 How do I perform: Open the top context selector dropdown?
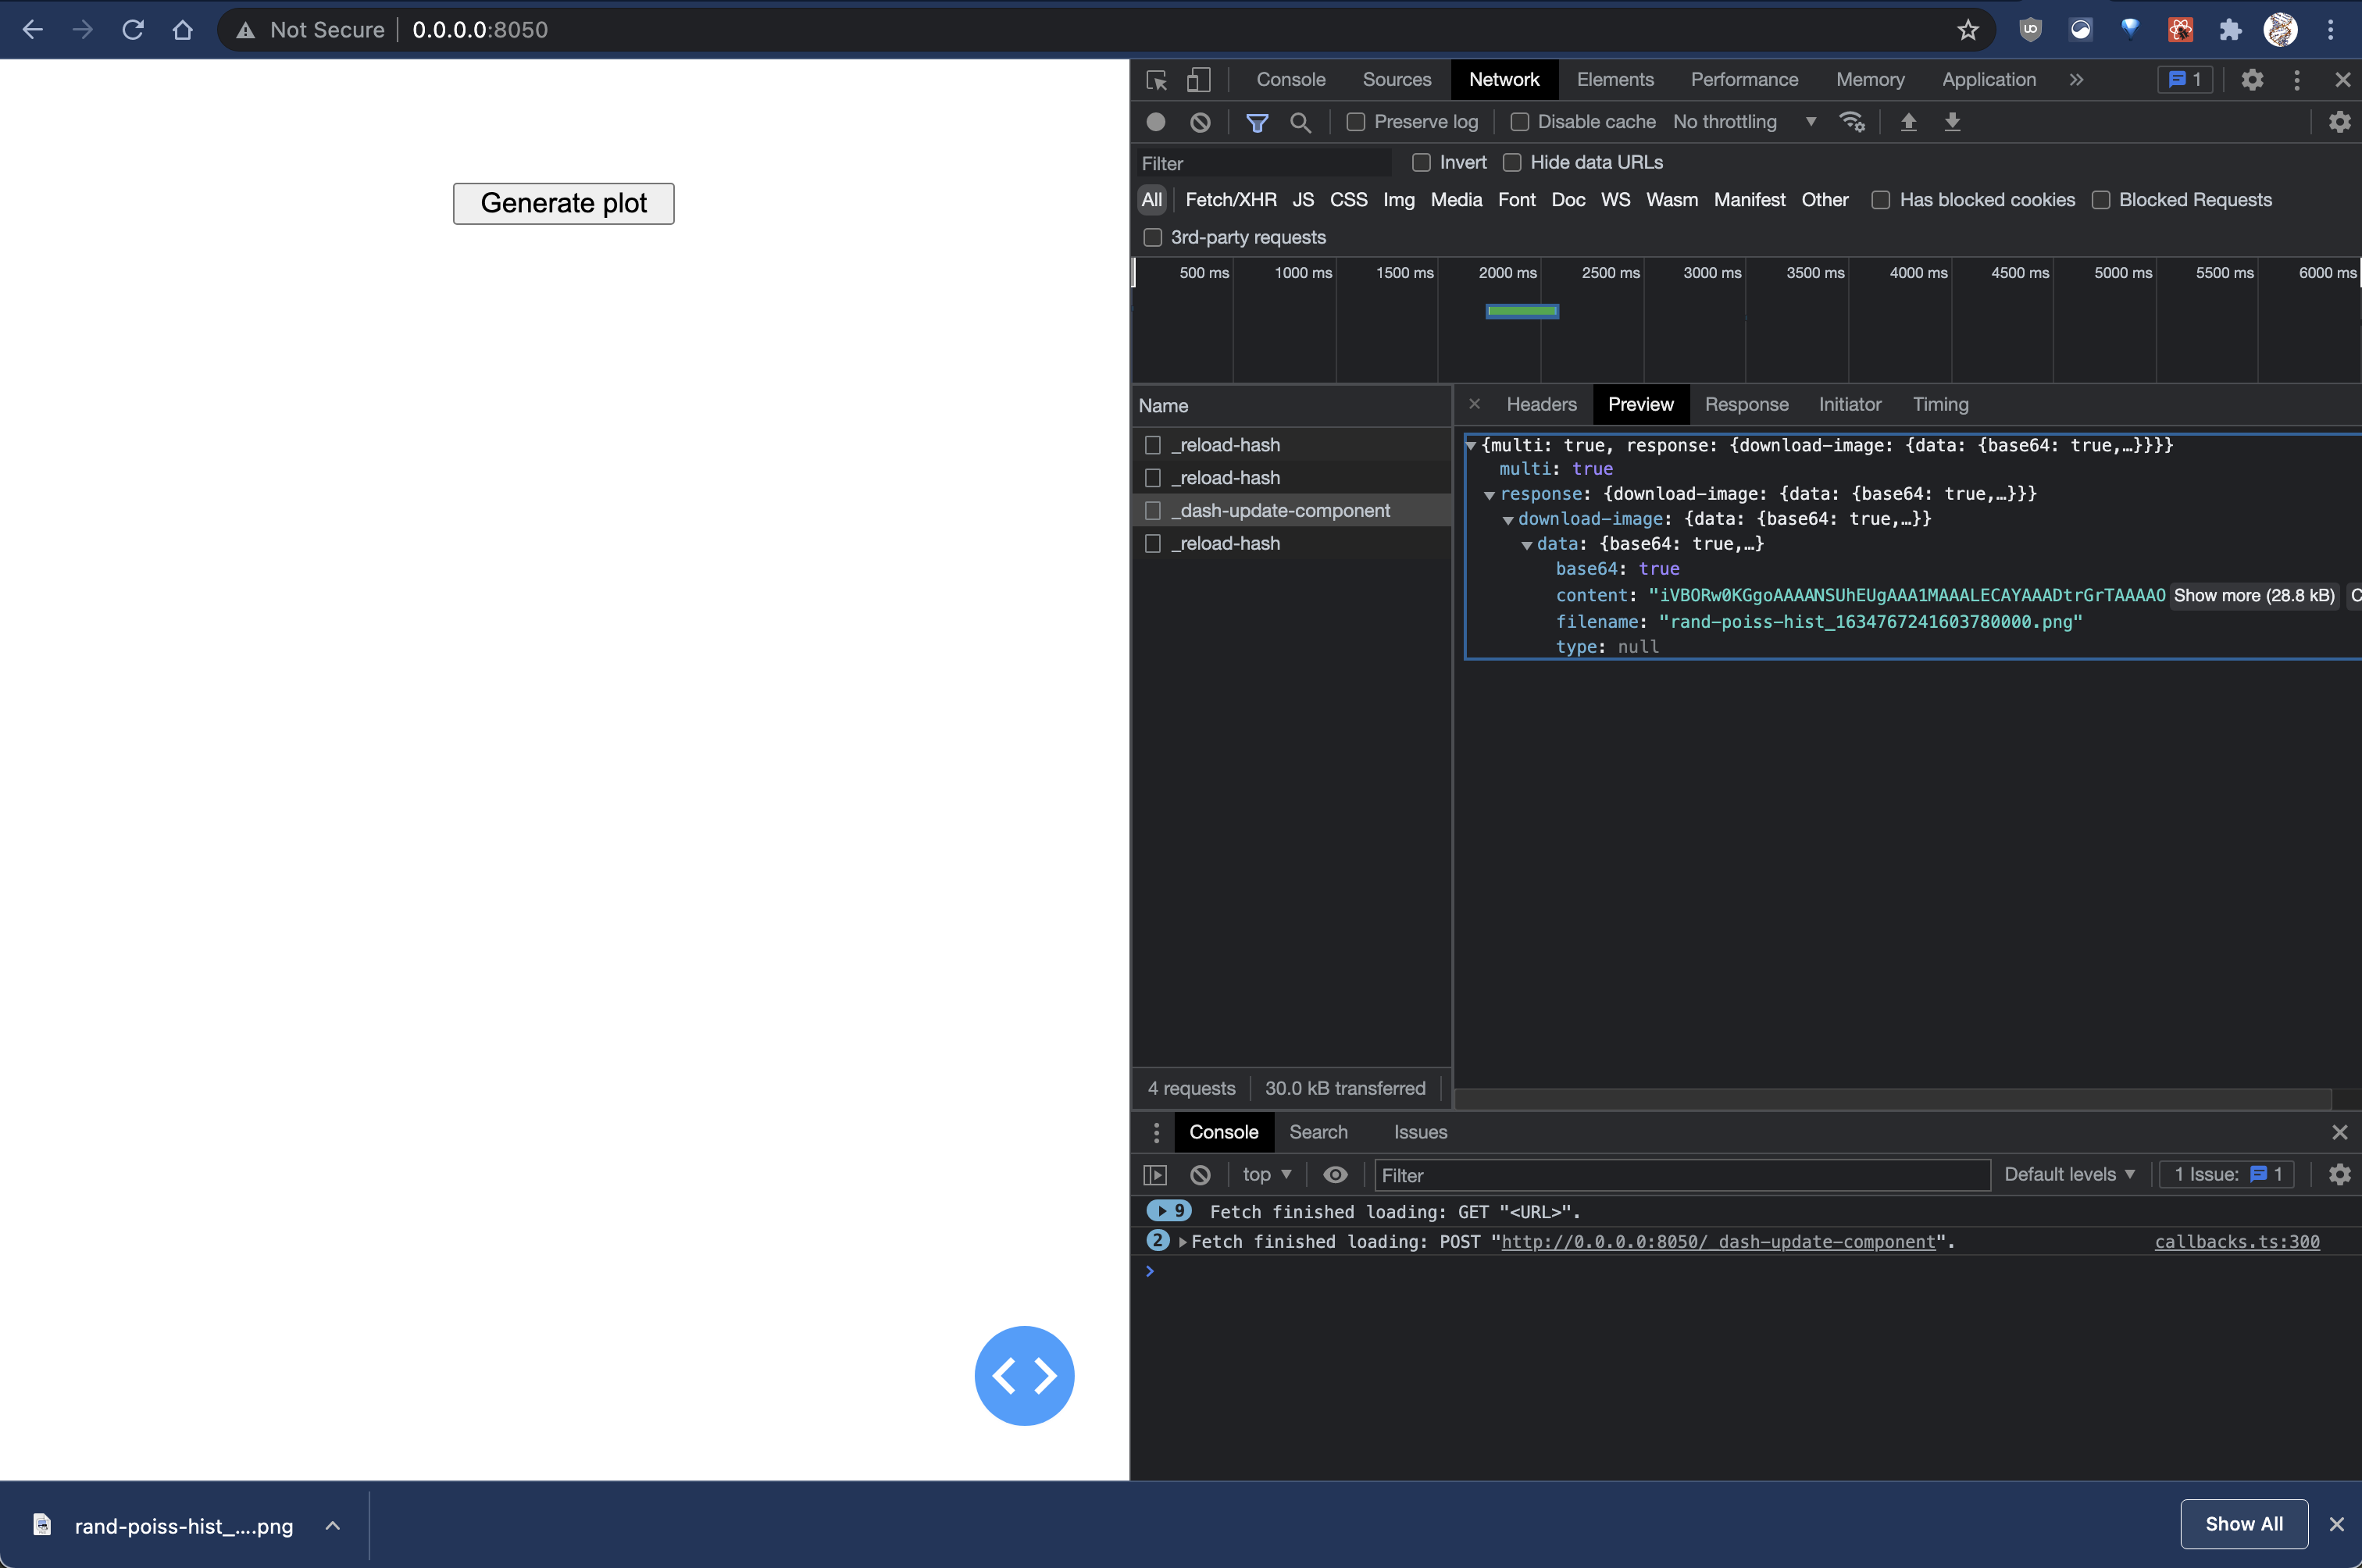coord(1266,1175)
